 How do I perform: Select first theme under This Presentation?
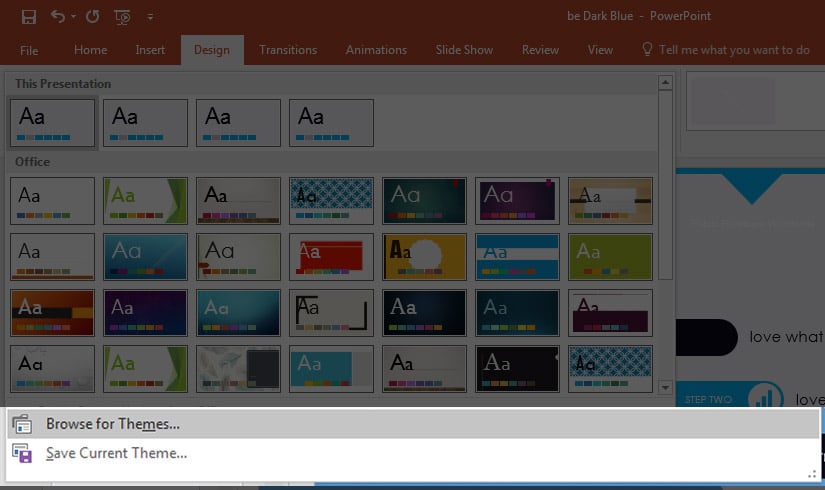click(52, 122)
